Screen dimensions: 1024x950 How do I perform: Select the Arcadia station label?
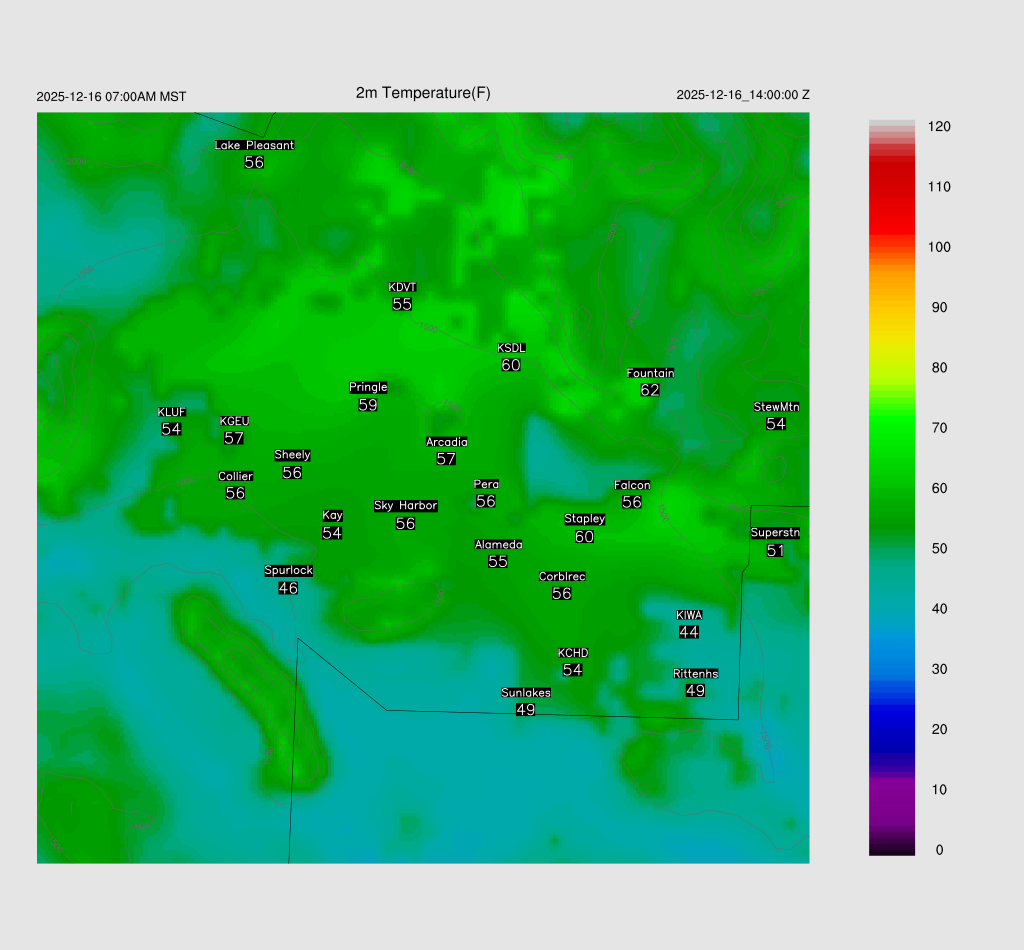pyautogui.click(x=446, y=442)
